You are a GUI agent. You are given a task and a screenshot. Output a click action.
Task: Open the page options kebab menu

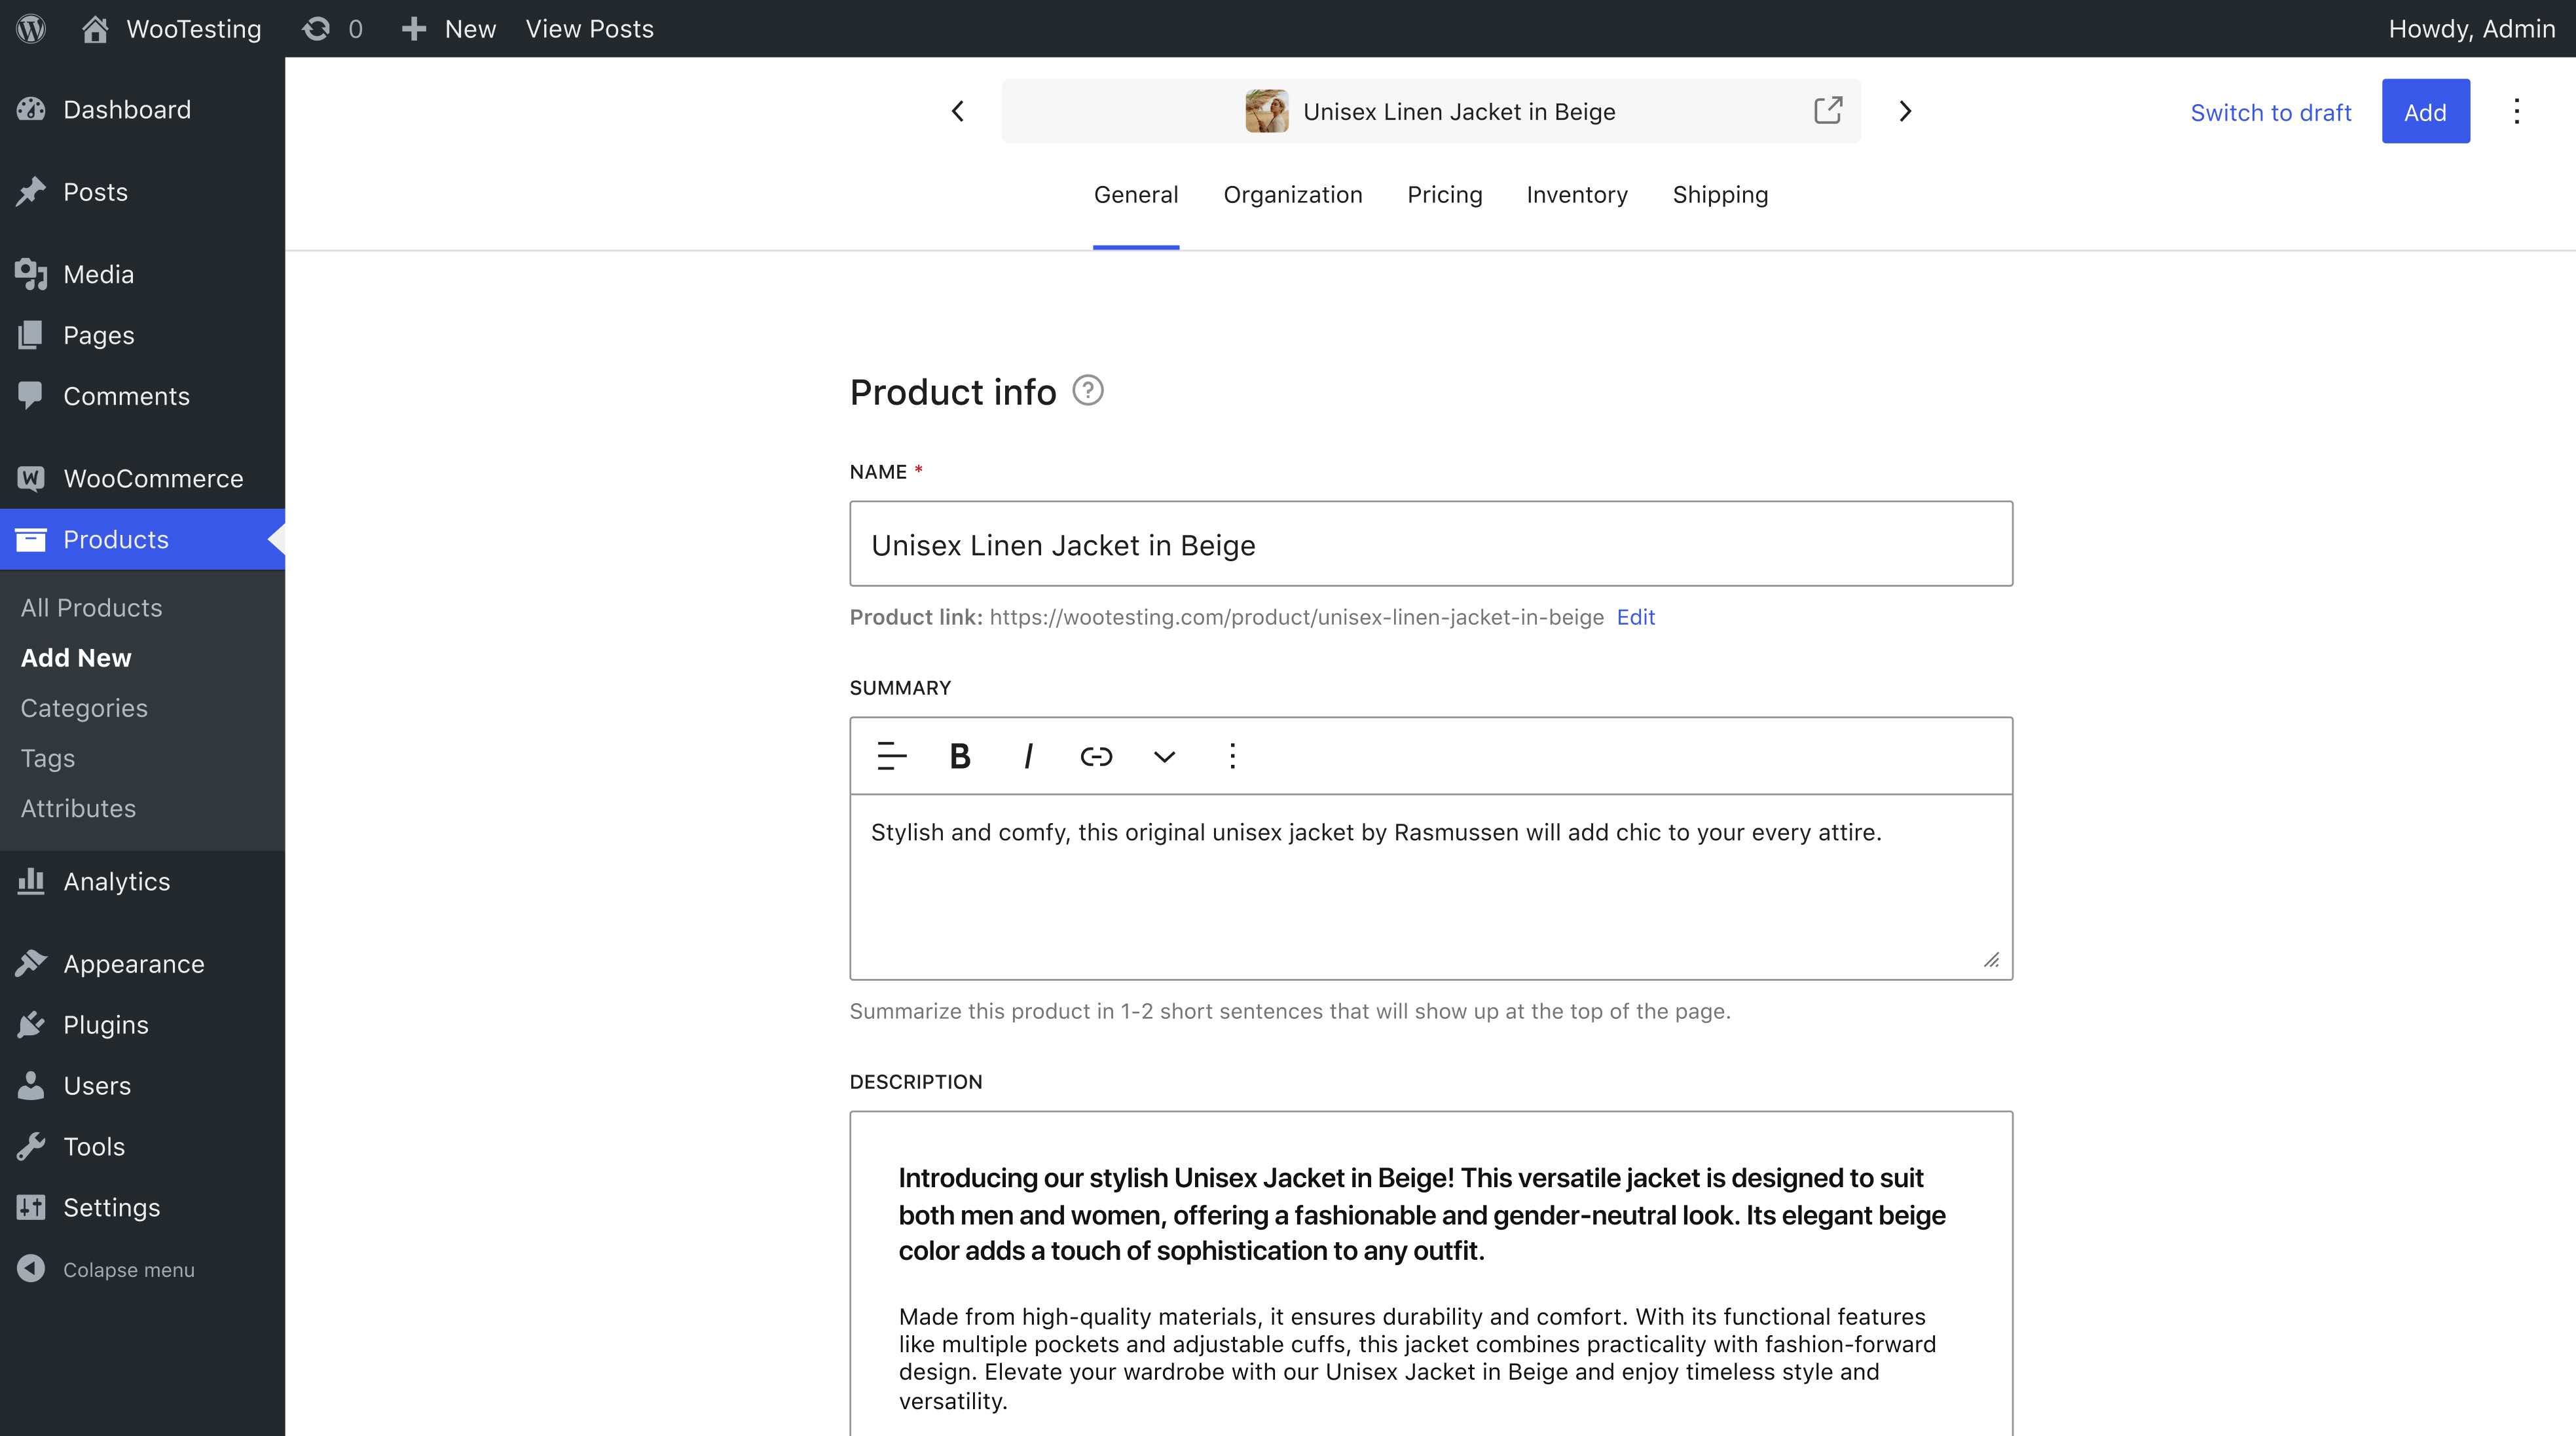[x=2516, y=111]
